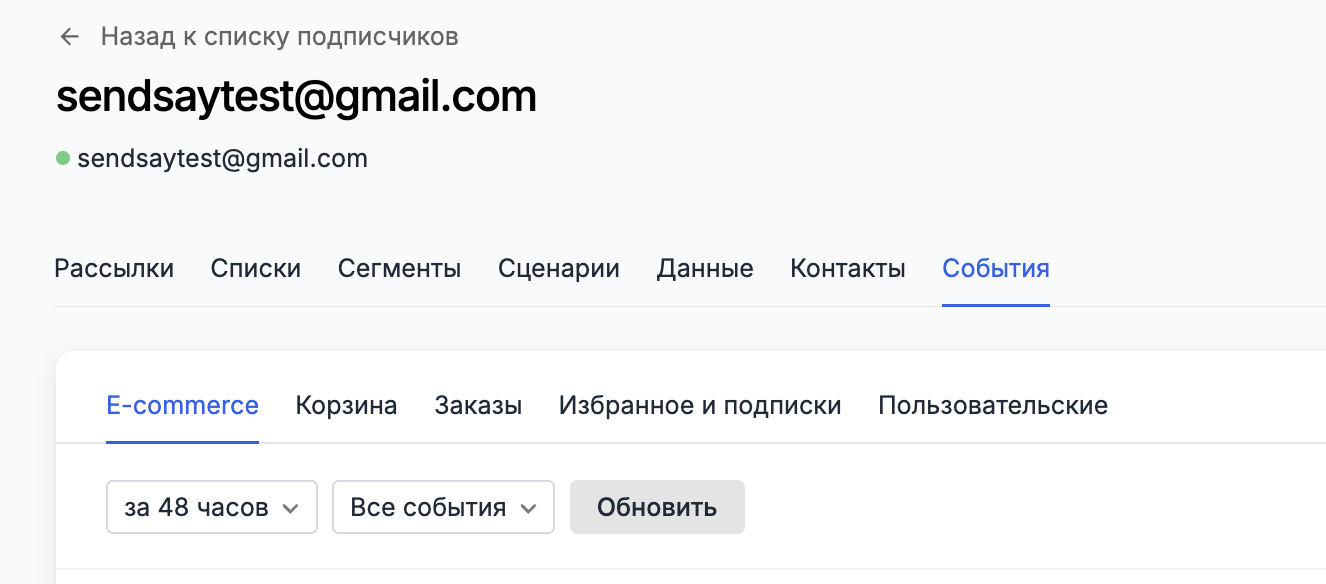The image size is (1326, 584).
Task: Open the E-commerce events sub-tab
Action: [182, 405]
